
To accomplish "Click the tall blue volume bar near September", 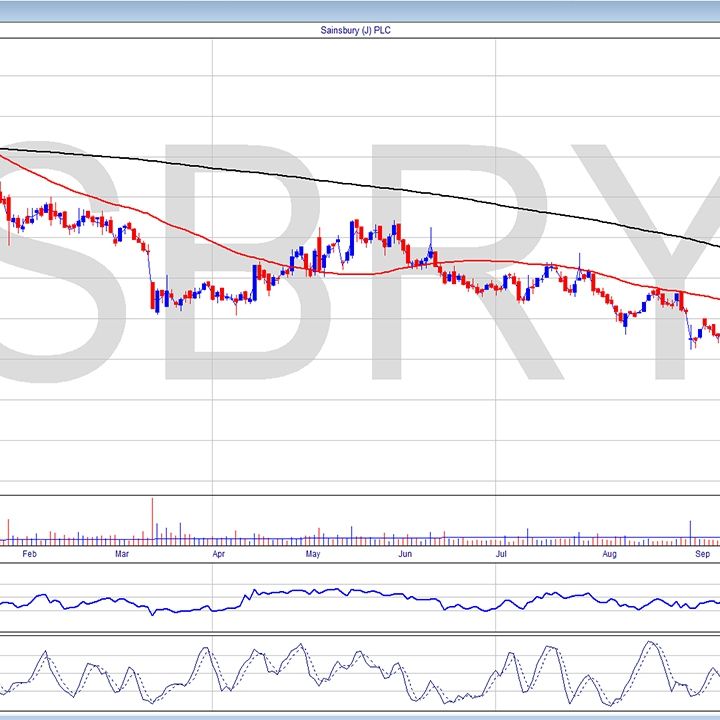I will click(690, 532).
